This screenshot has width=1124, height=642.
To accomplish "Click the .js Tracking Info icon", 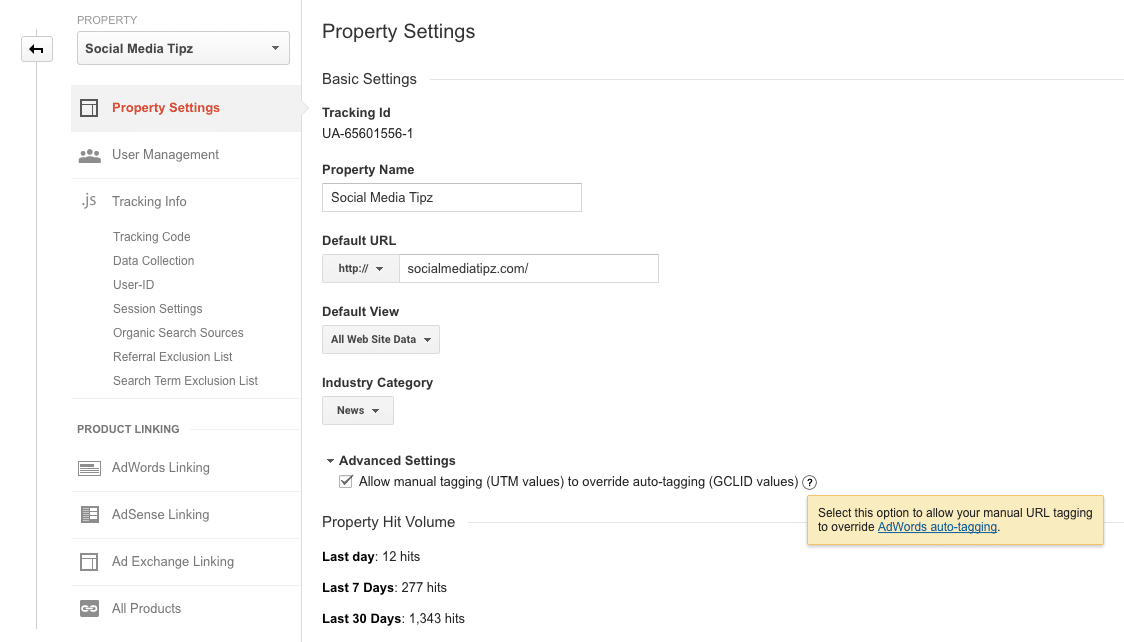I will click(89, 201).
